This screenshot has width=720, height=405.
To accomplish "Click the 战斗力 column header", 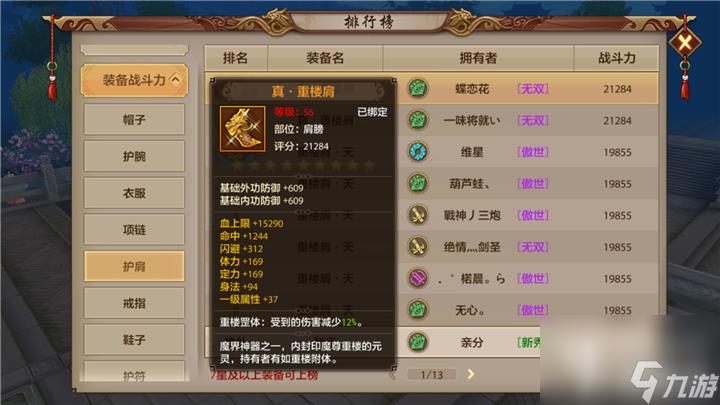I will click(617, 58).
